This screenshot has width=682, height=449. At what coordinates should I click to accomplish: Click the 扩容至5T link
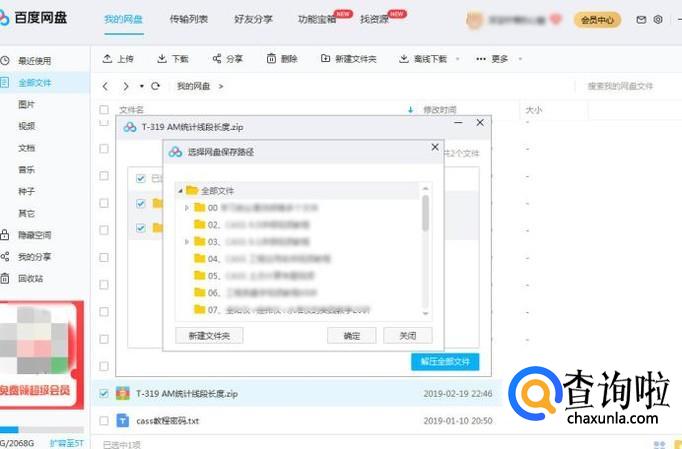(67, 443)
